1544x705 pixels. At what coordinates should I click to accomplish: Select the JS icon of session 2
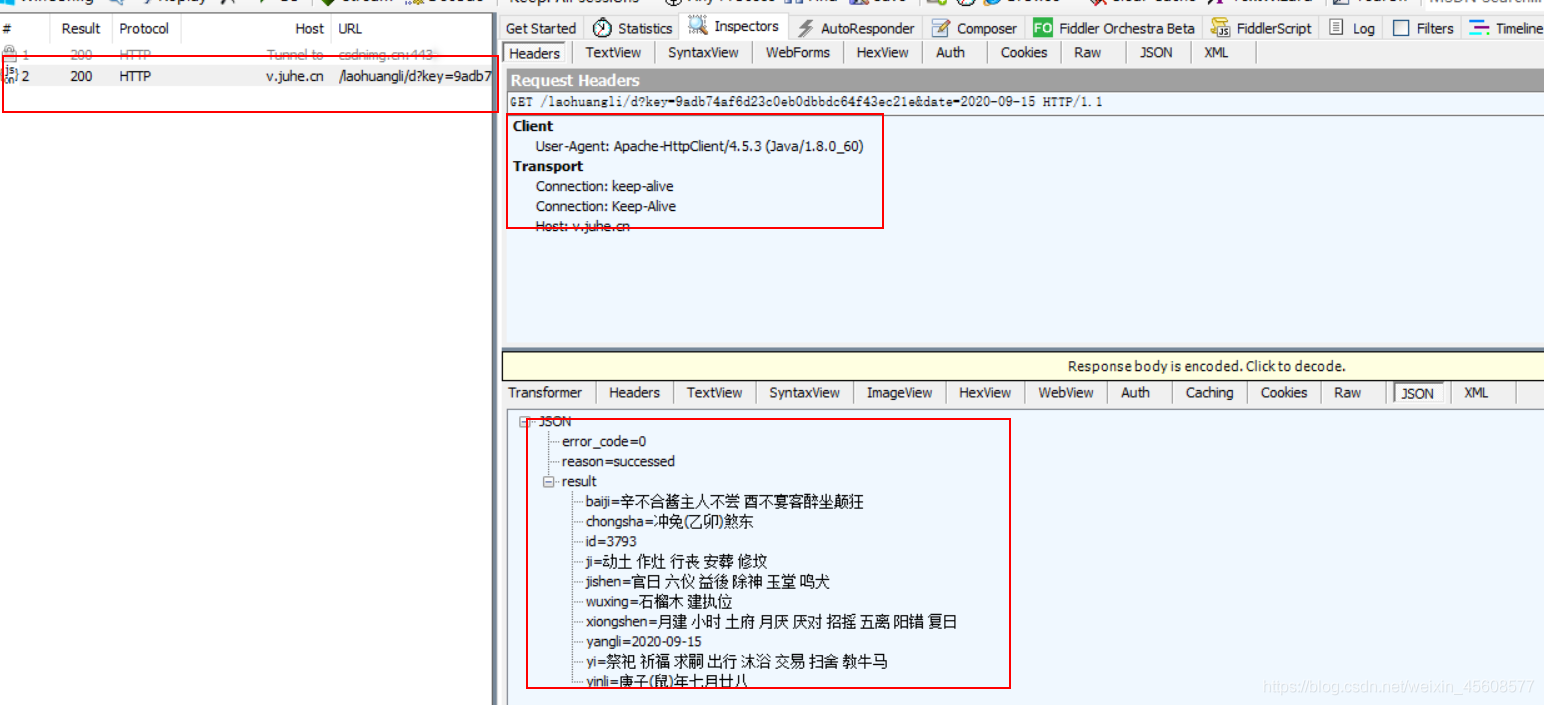tap(11, 75)
